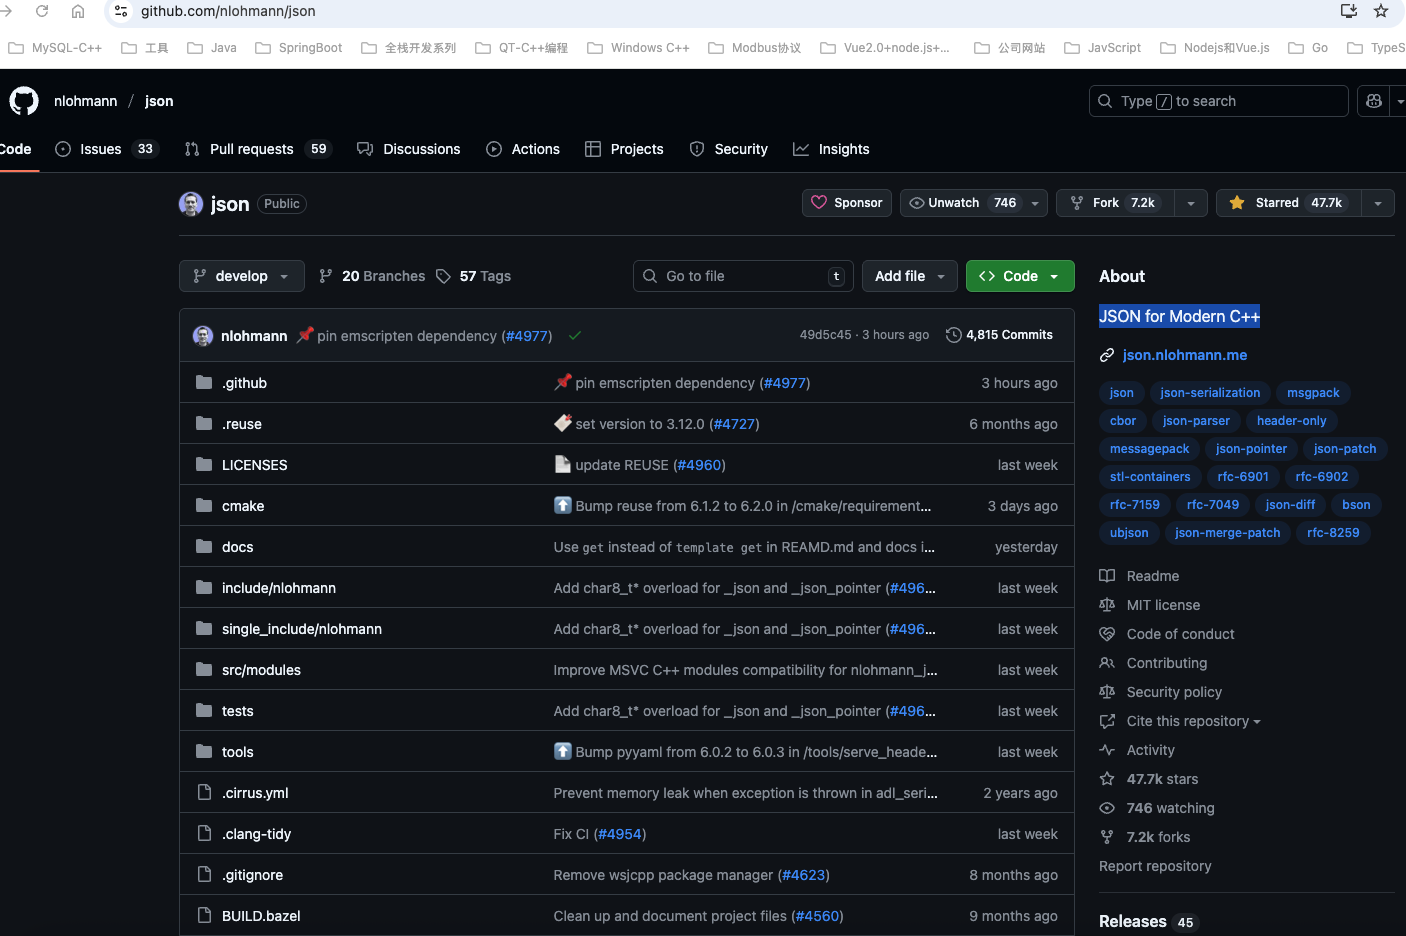Check the green commit status checkmark
Image resolution: width=1406 pixels, height=936 pixels.
pyautogui.click(x=575, y=336)
